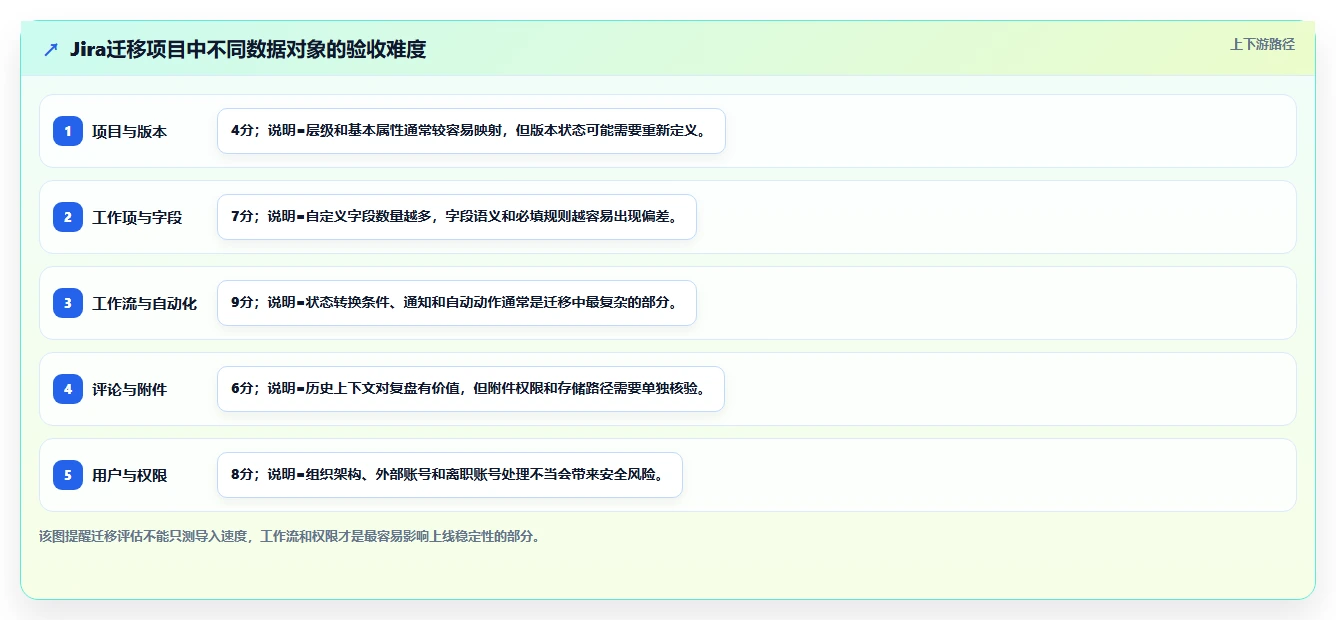Open the 6分 description box about 附件权限

tap(470, 389)
